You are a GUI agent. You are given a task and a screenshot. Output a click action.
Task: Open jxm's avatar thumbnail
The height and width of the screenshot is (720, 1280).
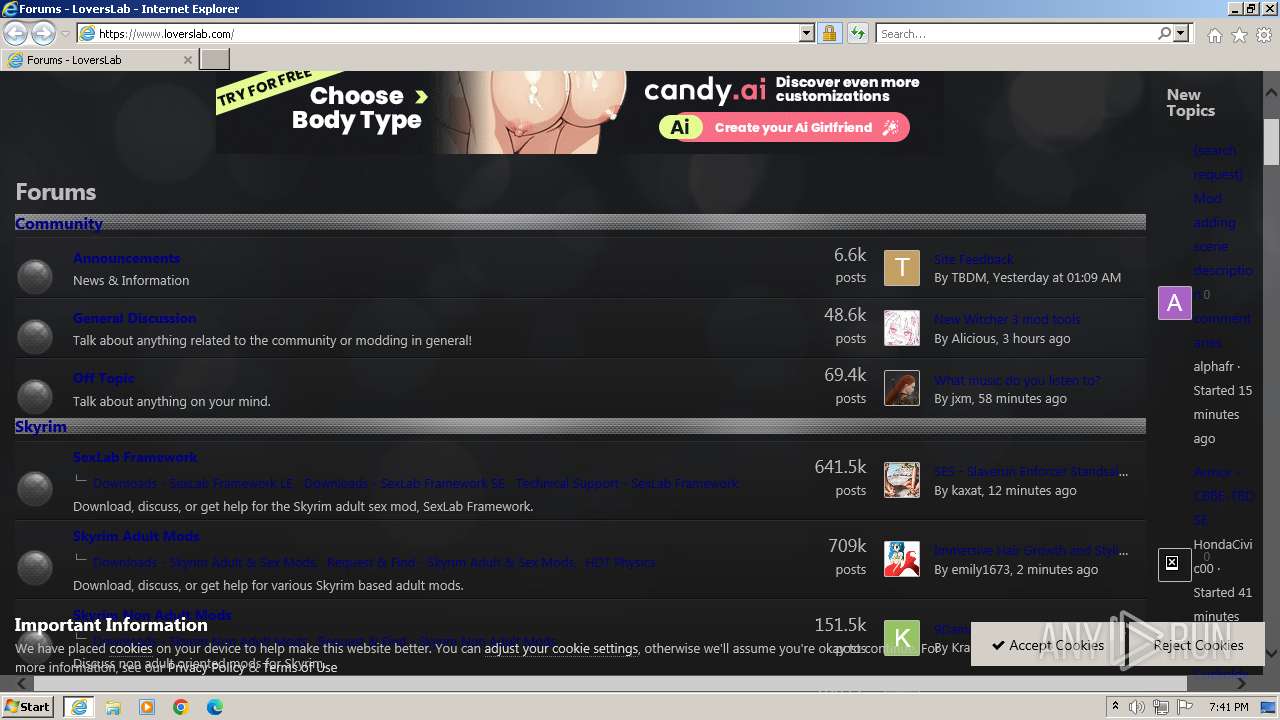(x=902, y=388)
